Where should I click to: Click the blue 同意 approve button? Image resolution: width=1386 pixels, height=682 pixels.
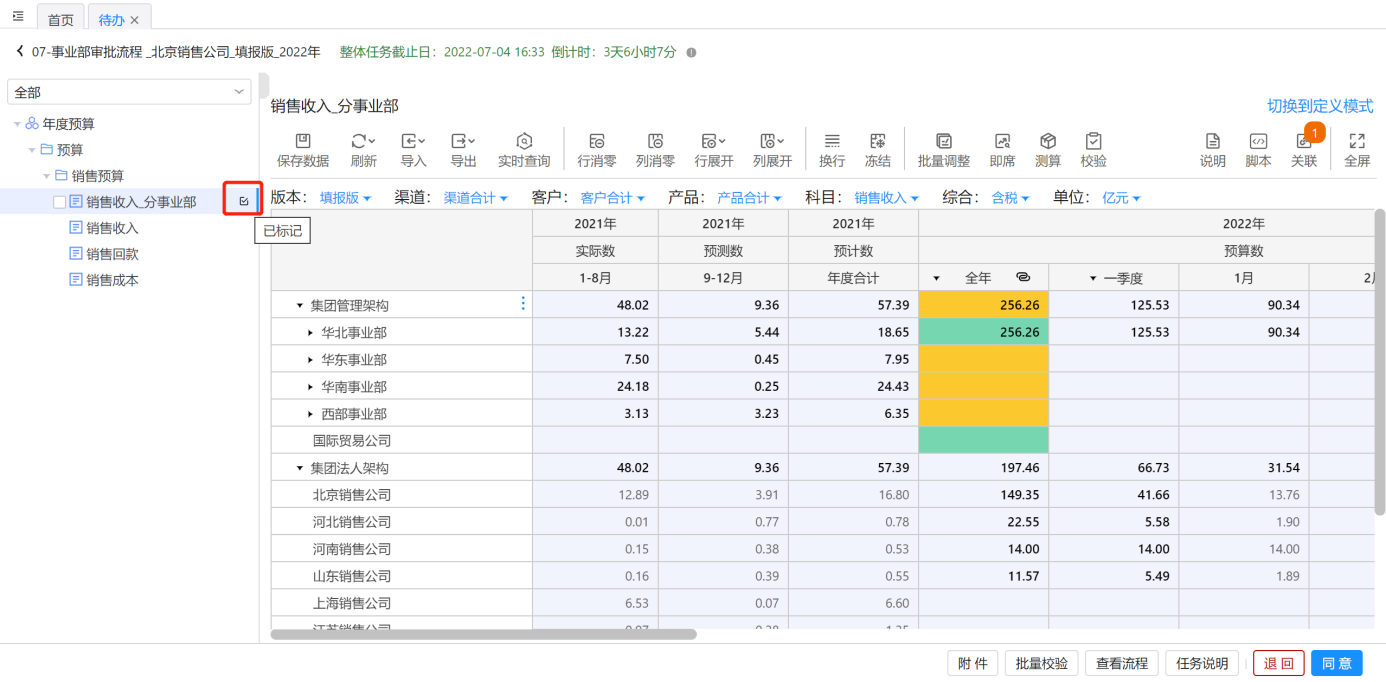(x=1336, y=663)
